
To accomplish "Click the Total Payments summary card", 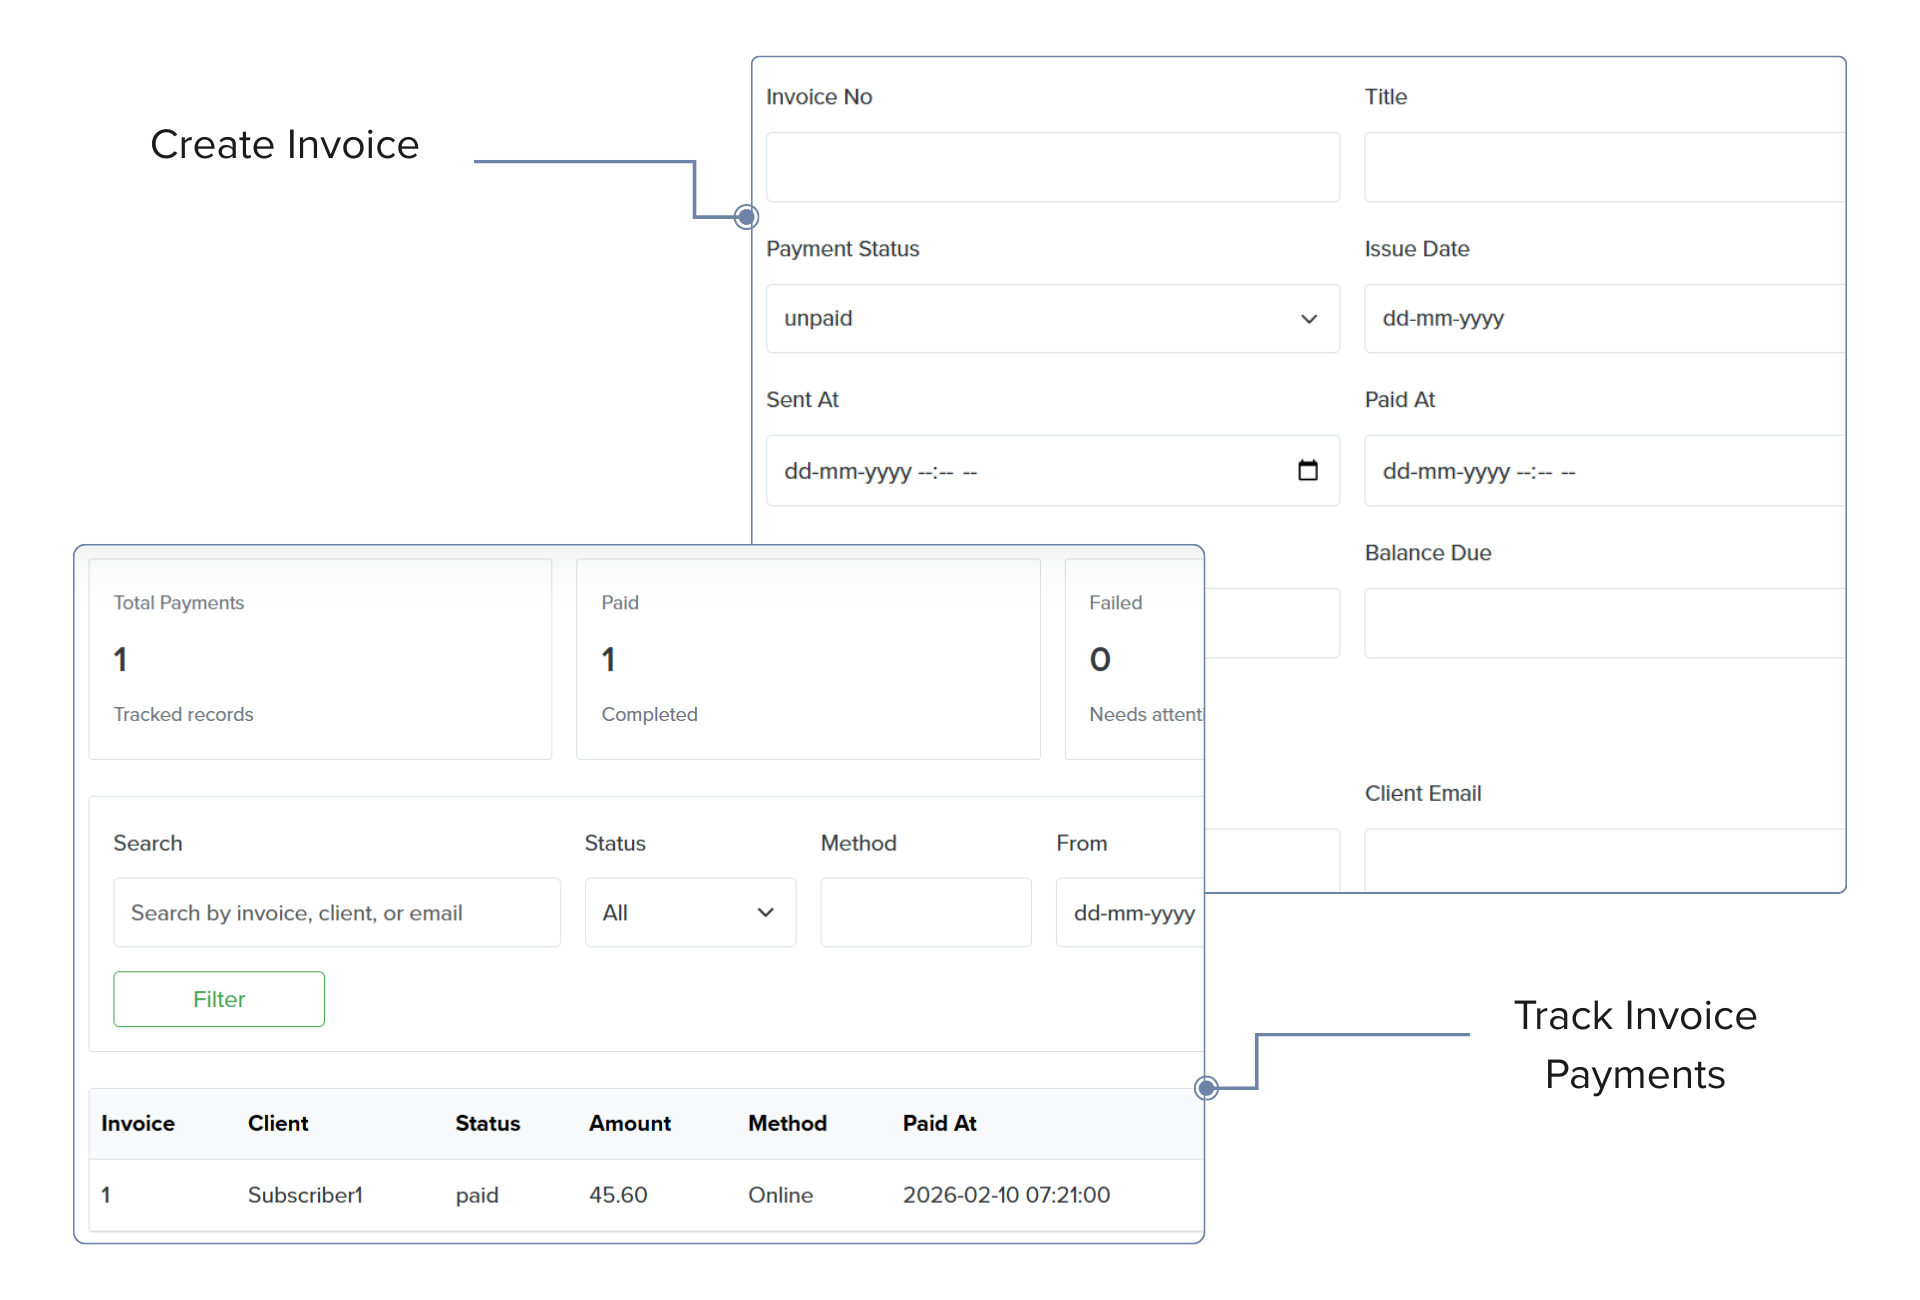I will coord(320,658).
